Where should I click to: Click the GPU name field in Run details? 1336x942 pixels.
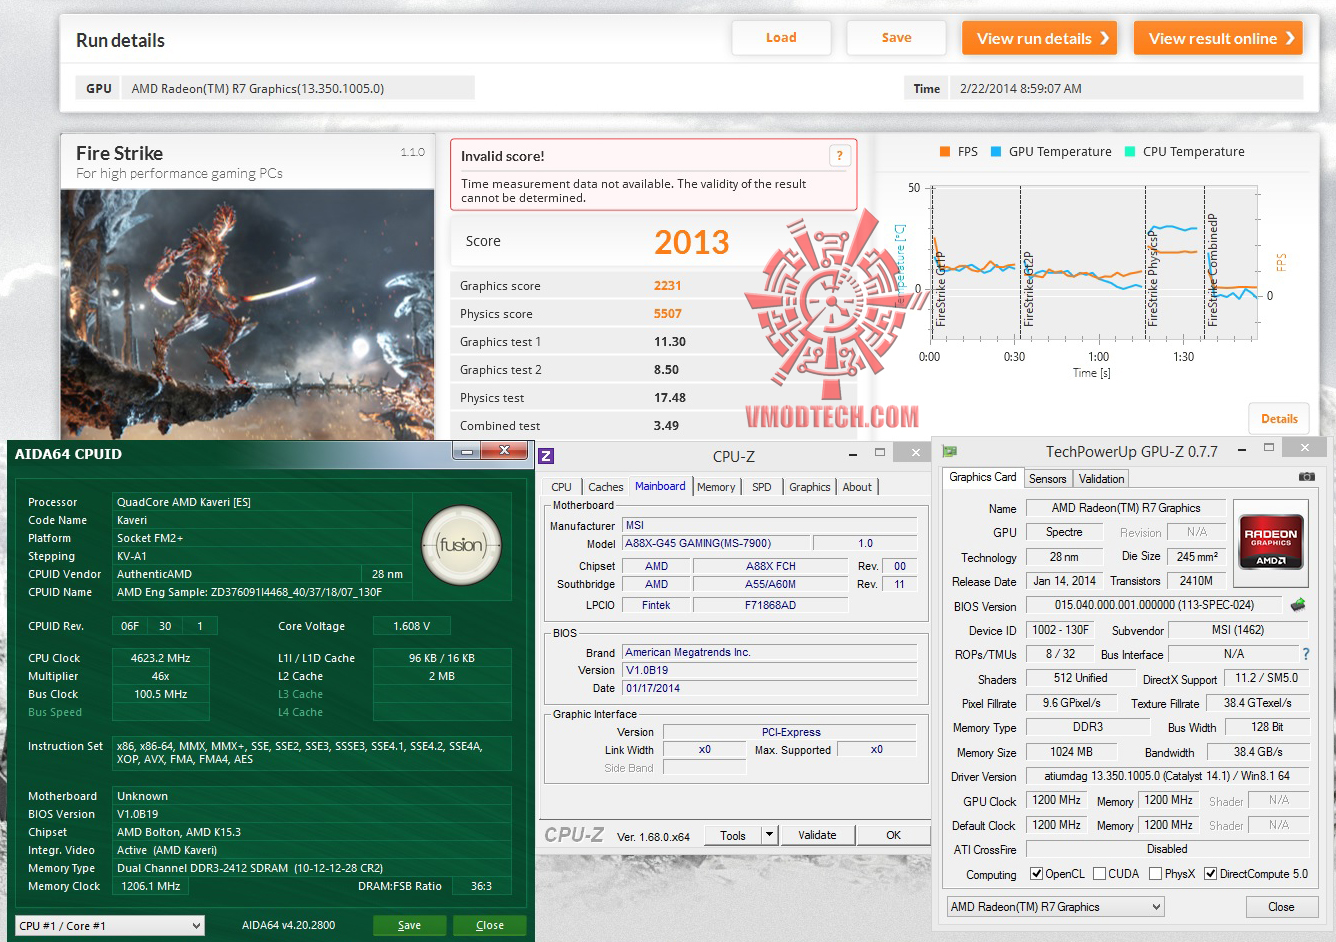[299, 88]
